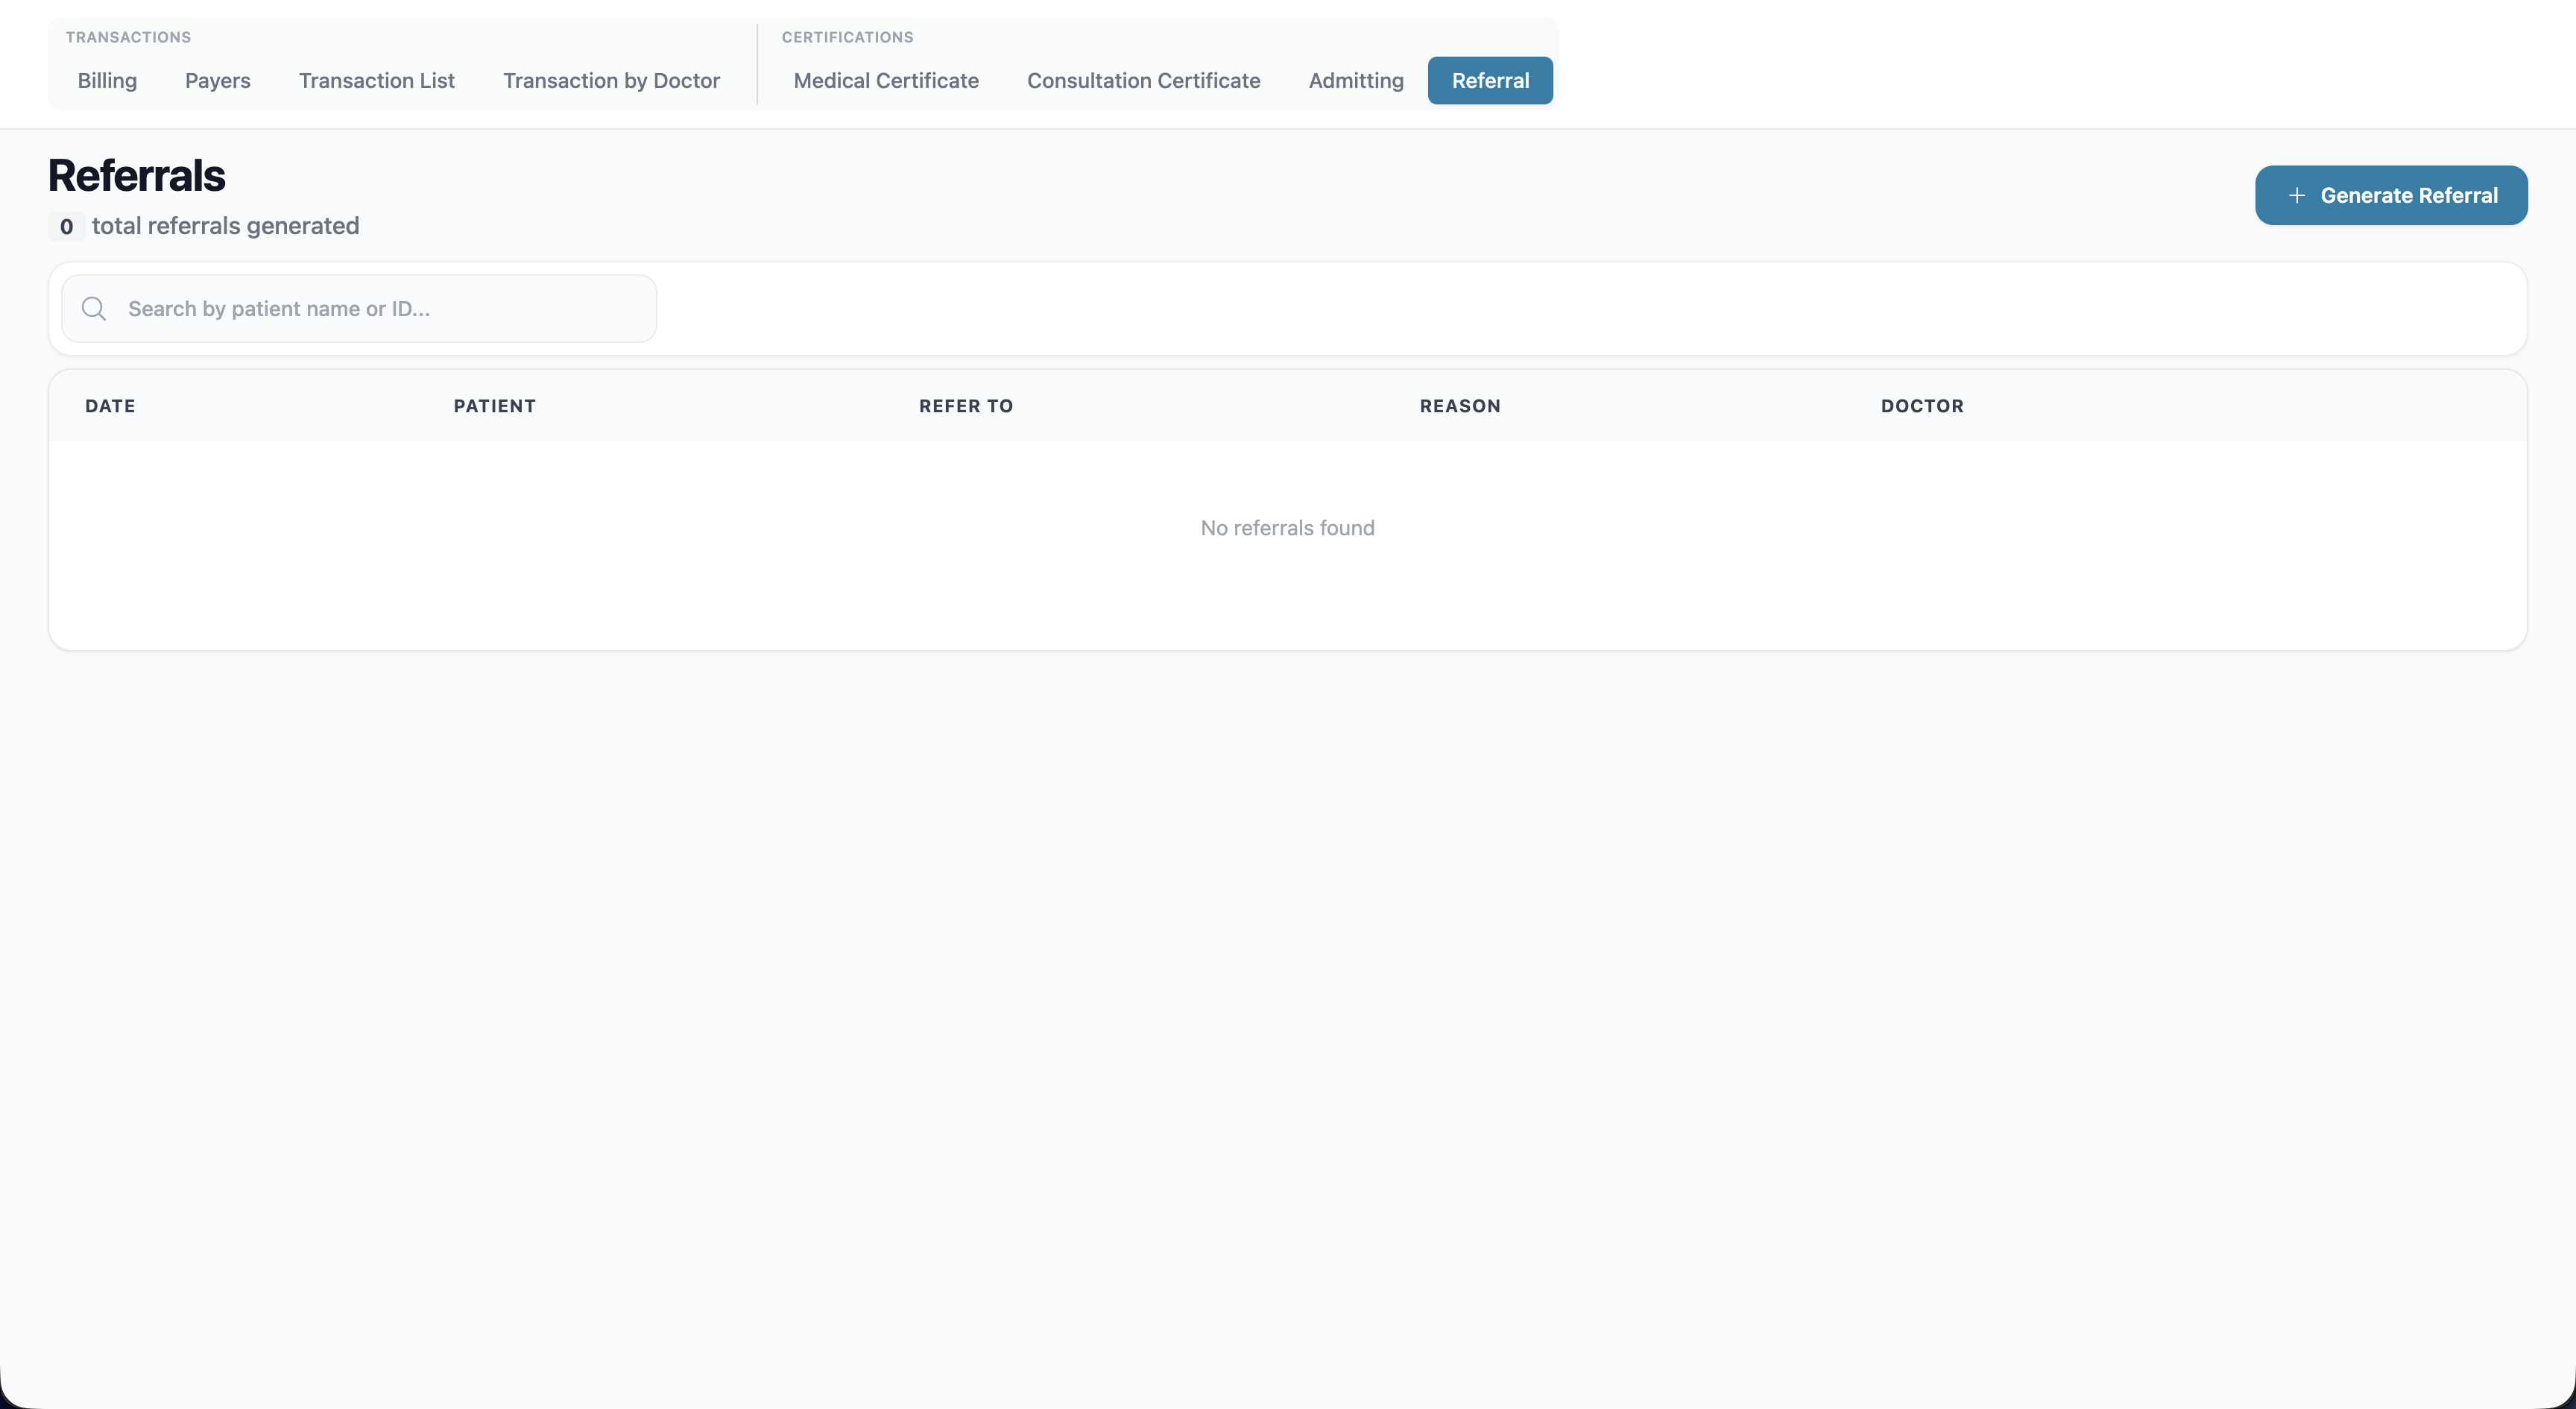Click the 0 referrals count badge
The image size is (2576, 1409).
[x=66, y=226]
